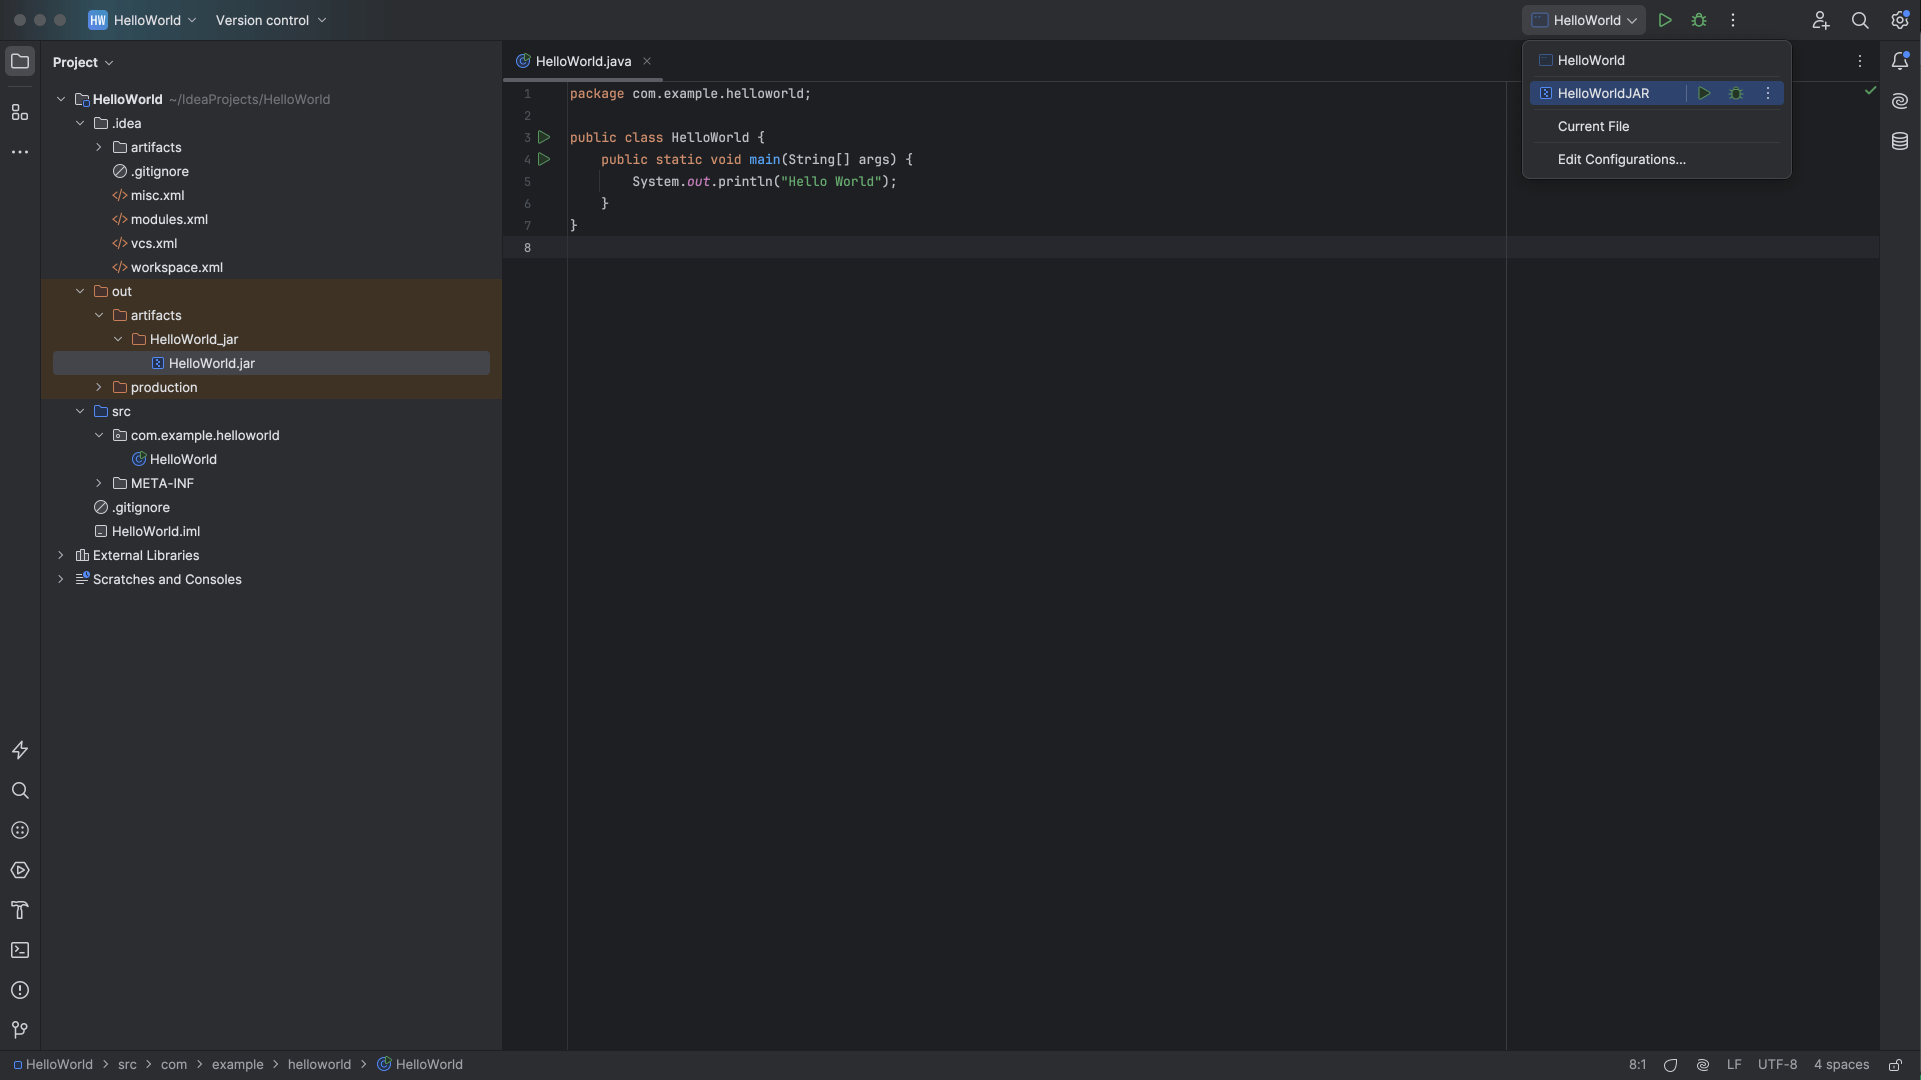The image size is (1921, 1080).
Task: Toggle the read-only lock icon in status bar
Action: pos(1894,1065)
